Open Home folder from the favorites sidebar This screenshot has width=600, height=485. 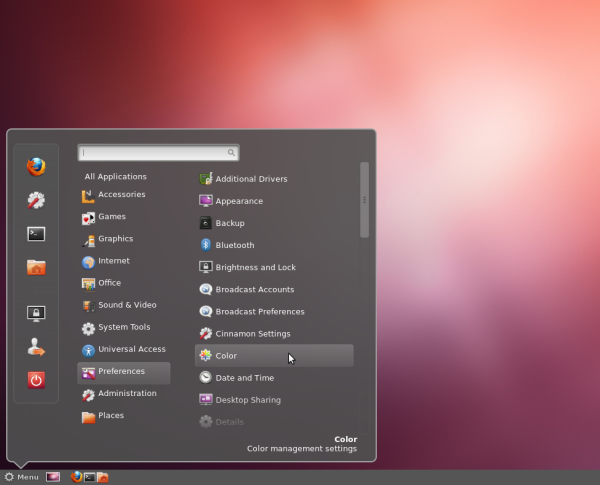36,267
